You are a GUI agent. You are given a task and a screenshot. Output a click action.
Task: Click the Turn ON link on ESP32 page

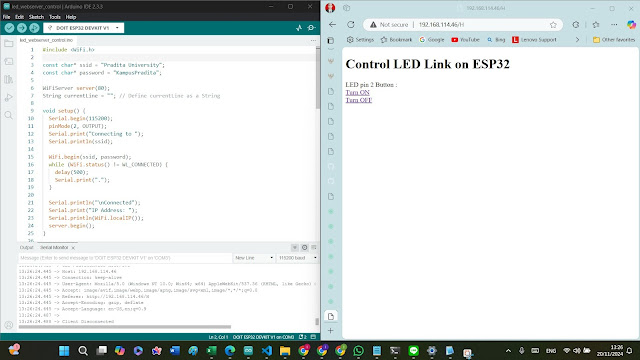click(358, 93)
